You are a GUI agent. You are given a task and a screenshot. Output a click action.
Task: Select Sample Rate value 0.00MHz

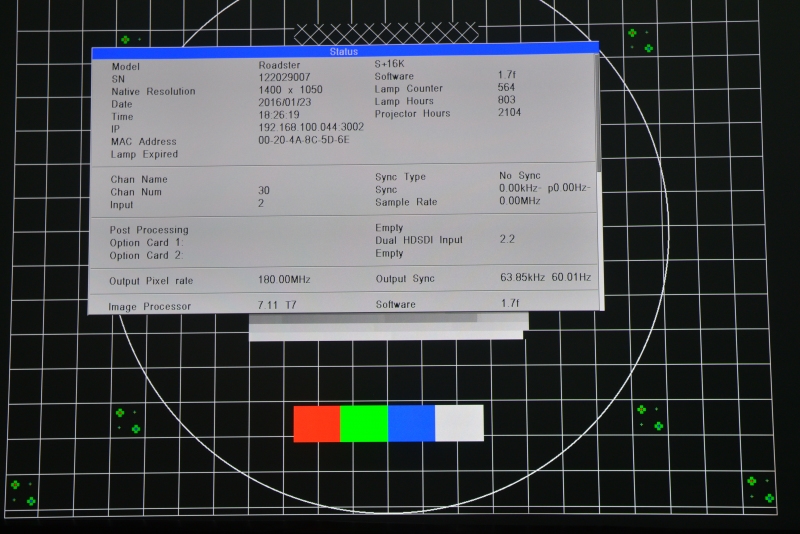tap(520, 201)
